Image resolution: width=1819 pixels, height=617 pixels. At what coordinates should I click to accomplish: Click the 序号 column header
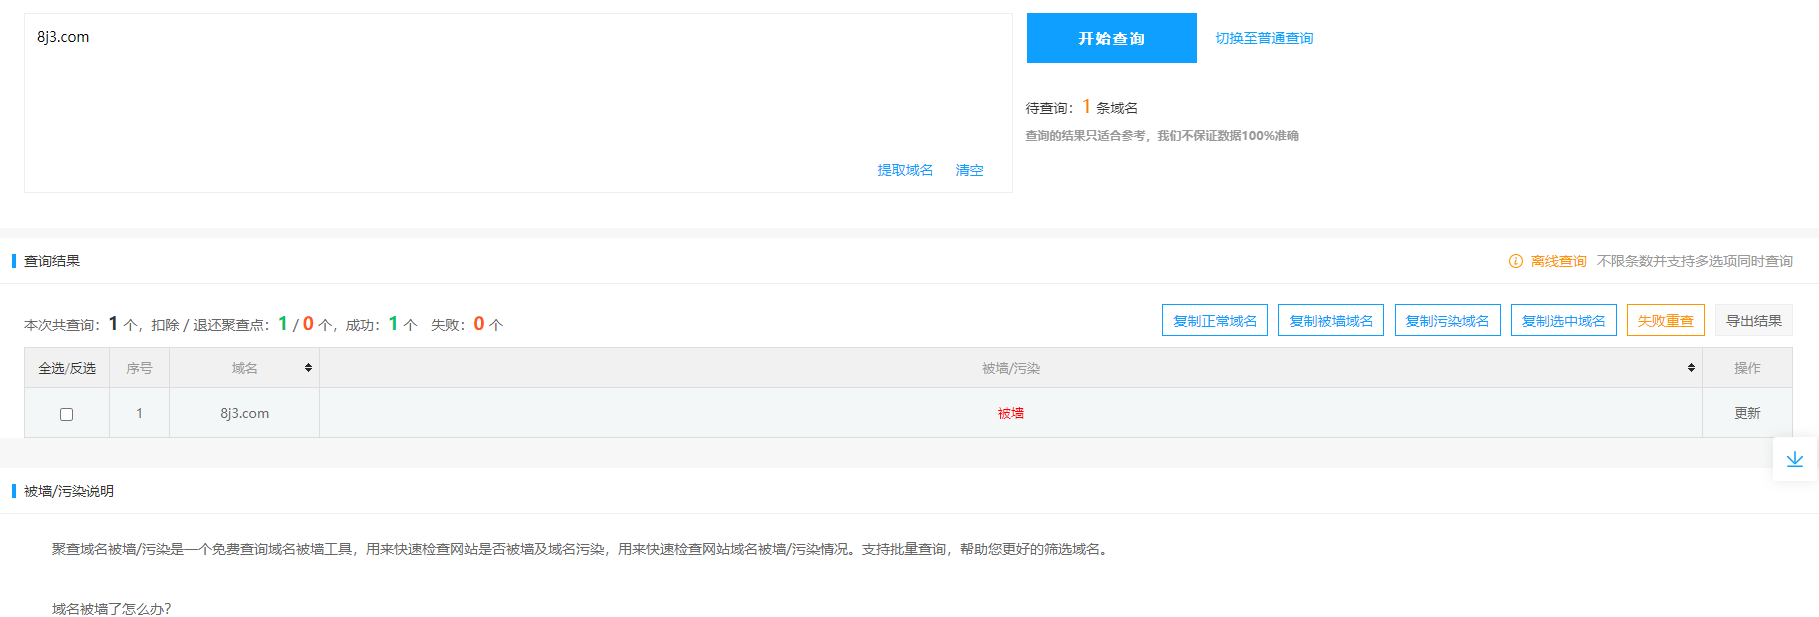[x=139, y=368]
